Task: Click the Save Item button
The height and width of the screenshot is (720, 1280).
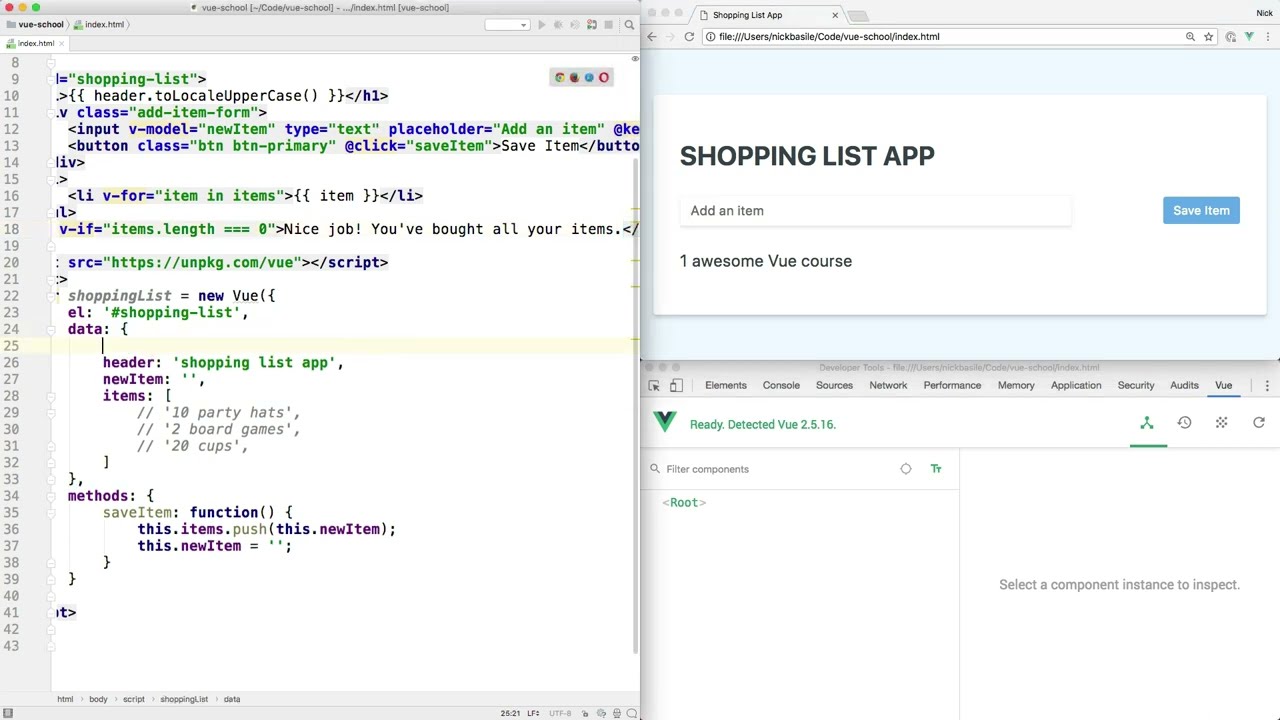Action: tap(1201, 211)
